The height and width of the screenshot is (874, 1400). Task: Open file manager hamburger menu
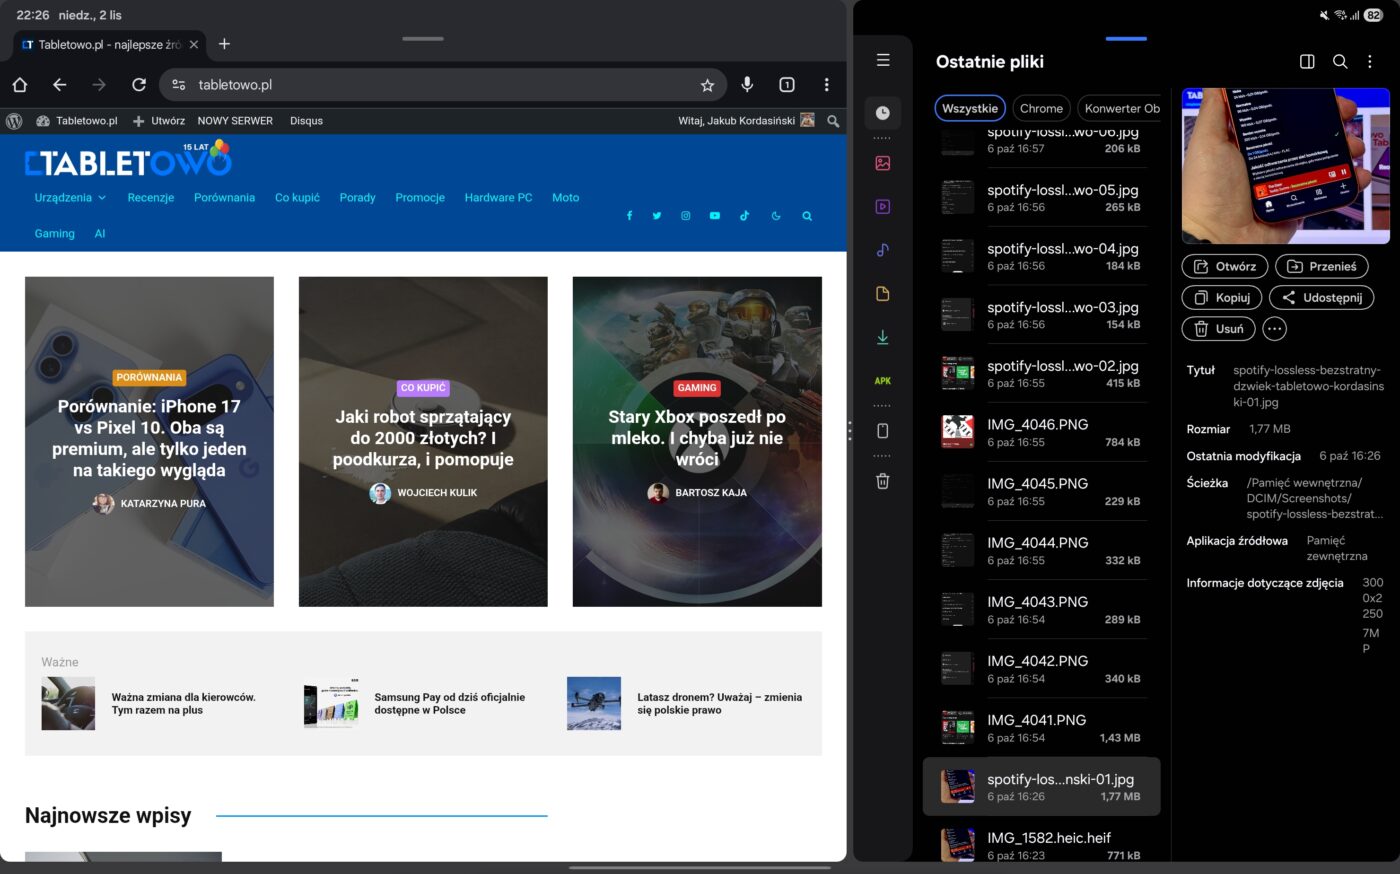[883, 61]
